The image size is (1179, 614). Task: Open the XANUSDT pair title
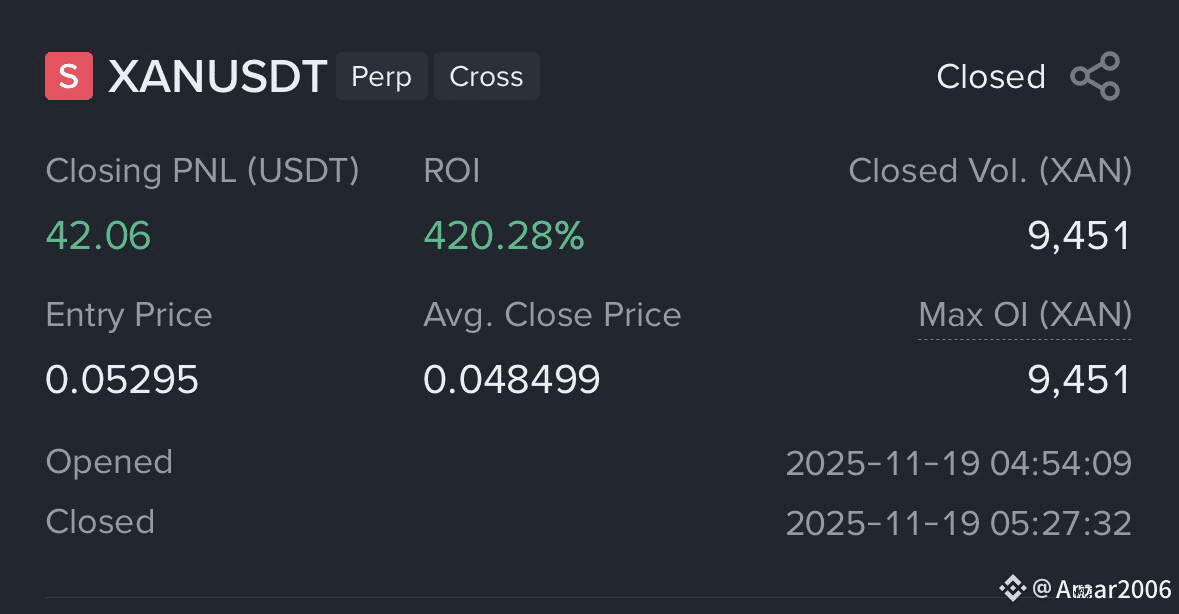217,77
